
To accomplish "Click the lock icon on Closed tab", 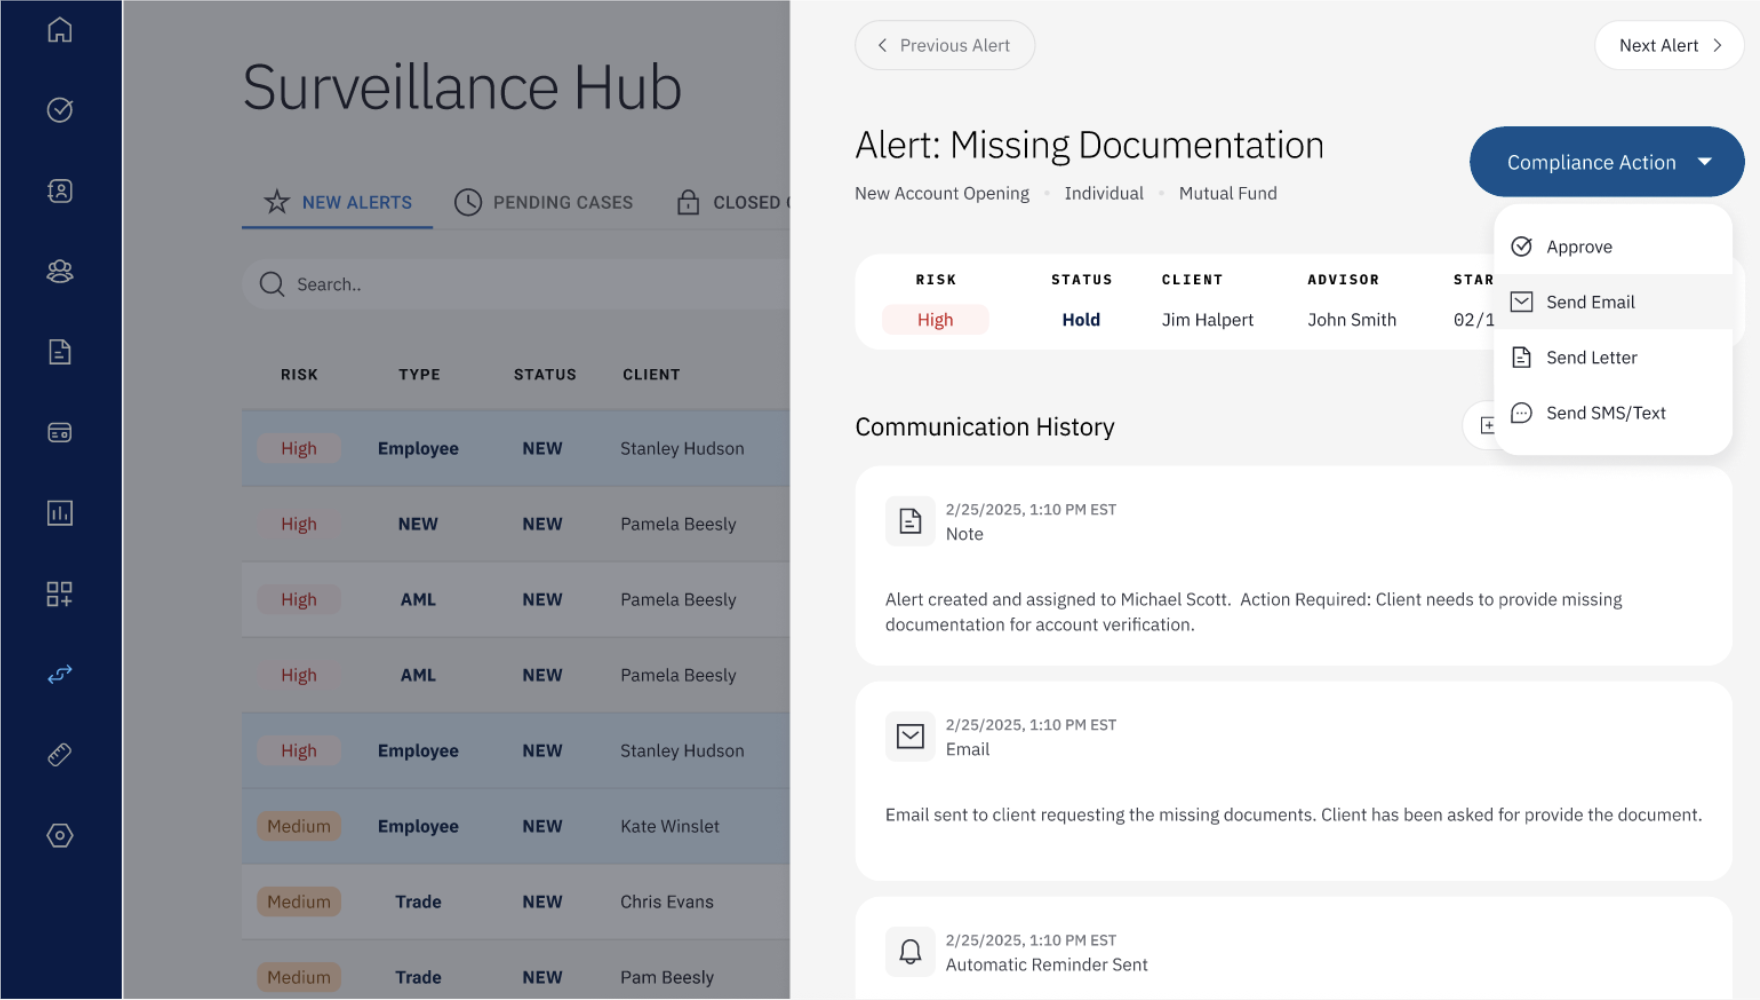I will pyautogui.click(x=688, y=202).
